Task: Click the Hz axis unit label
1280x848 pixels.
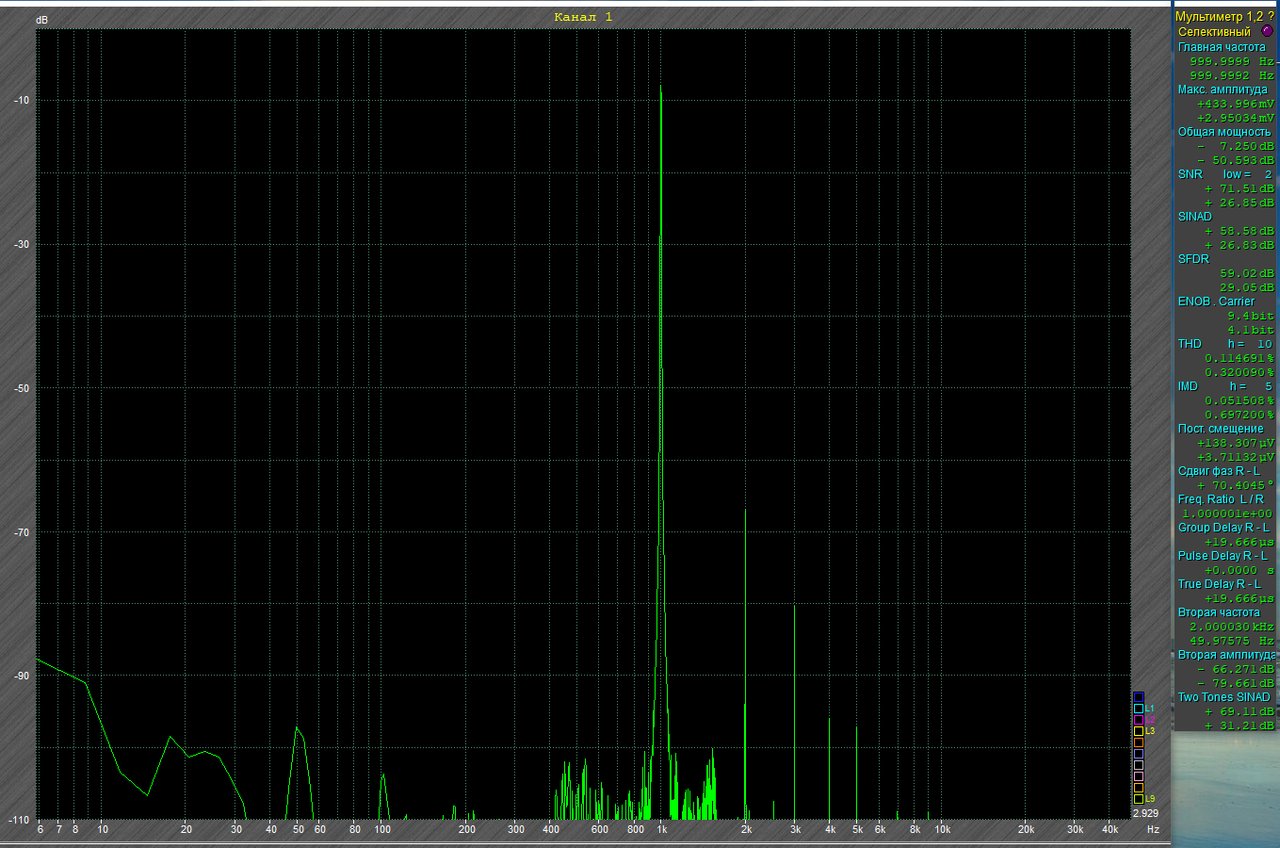Action: point(1153,830)
